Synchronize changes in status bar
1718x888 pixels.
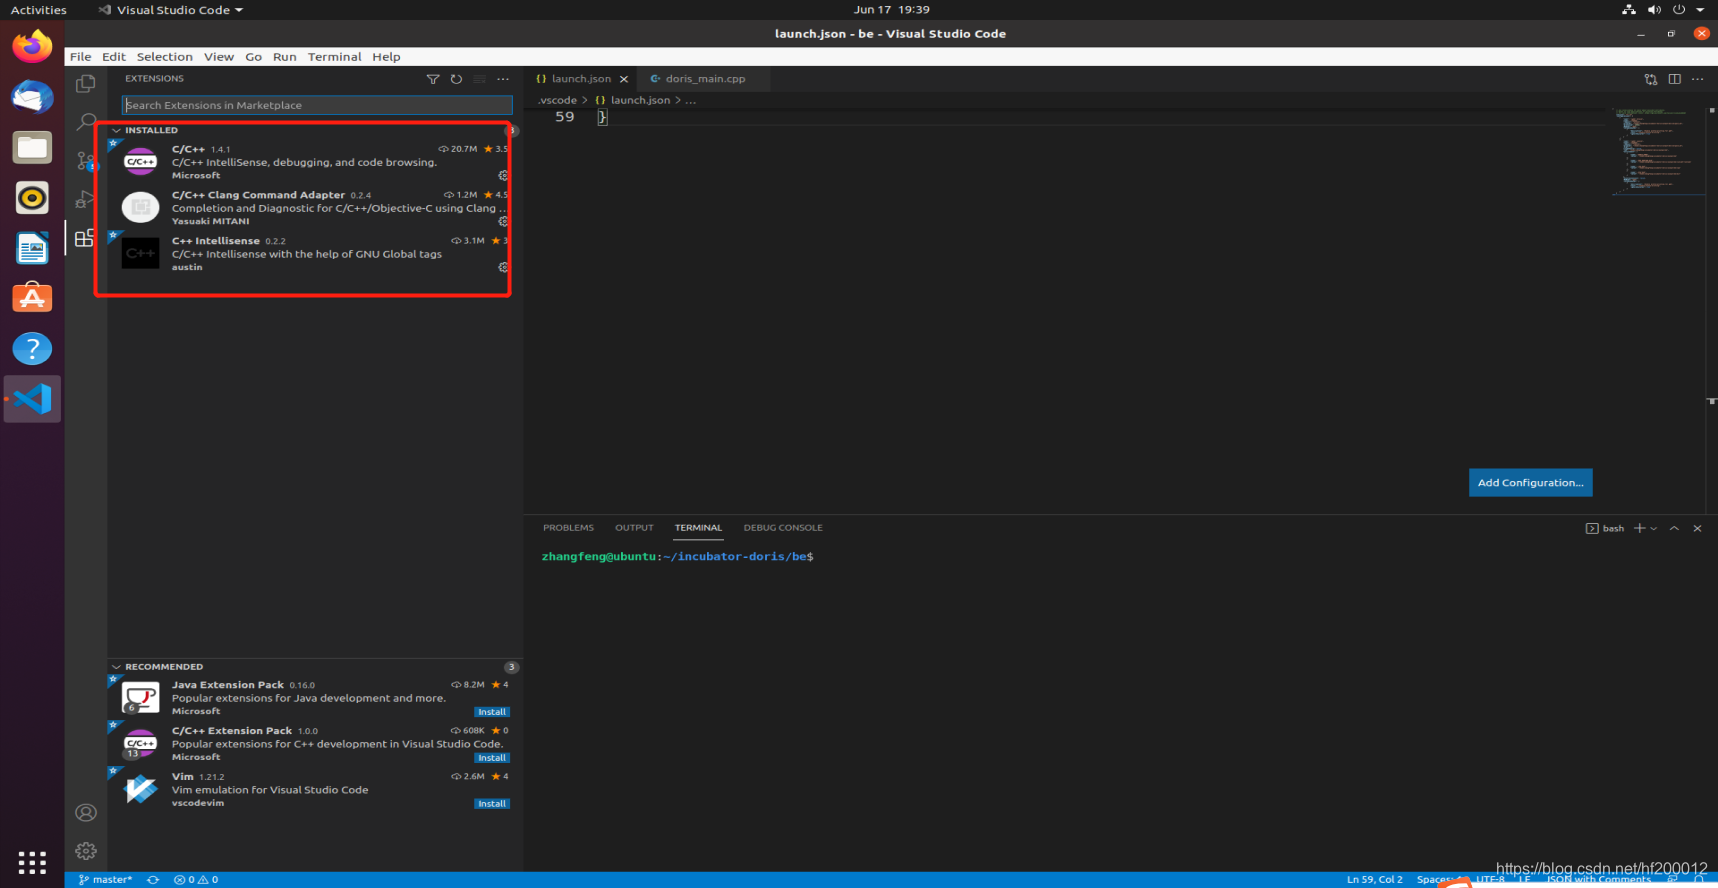153,880
